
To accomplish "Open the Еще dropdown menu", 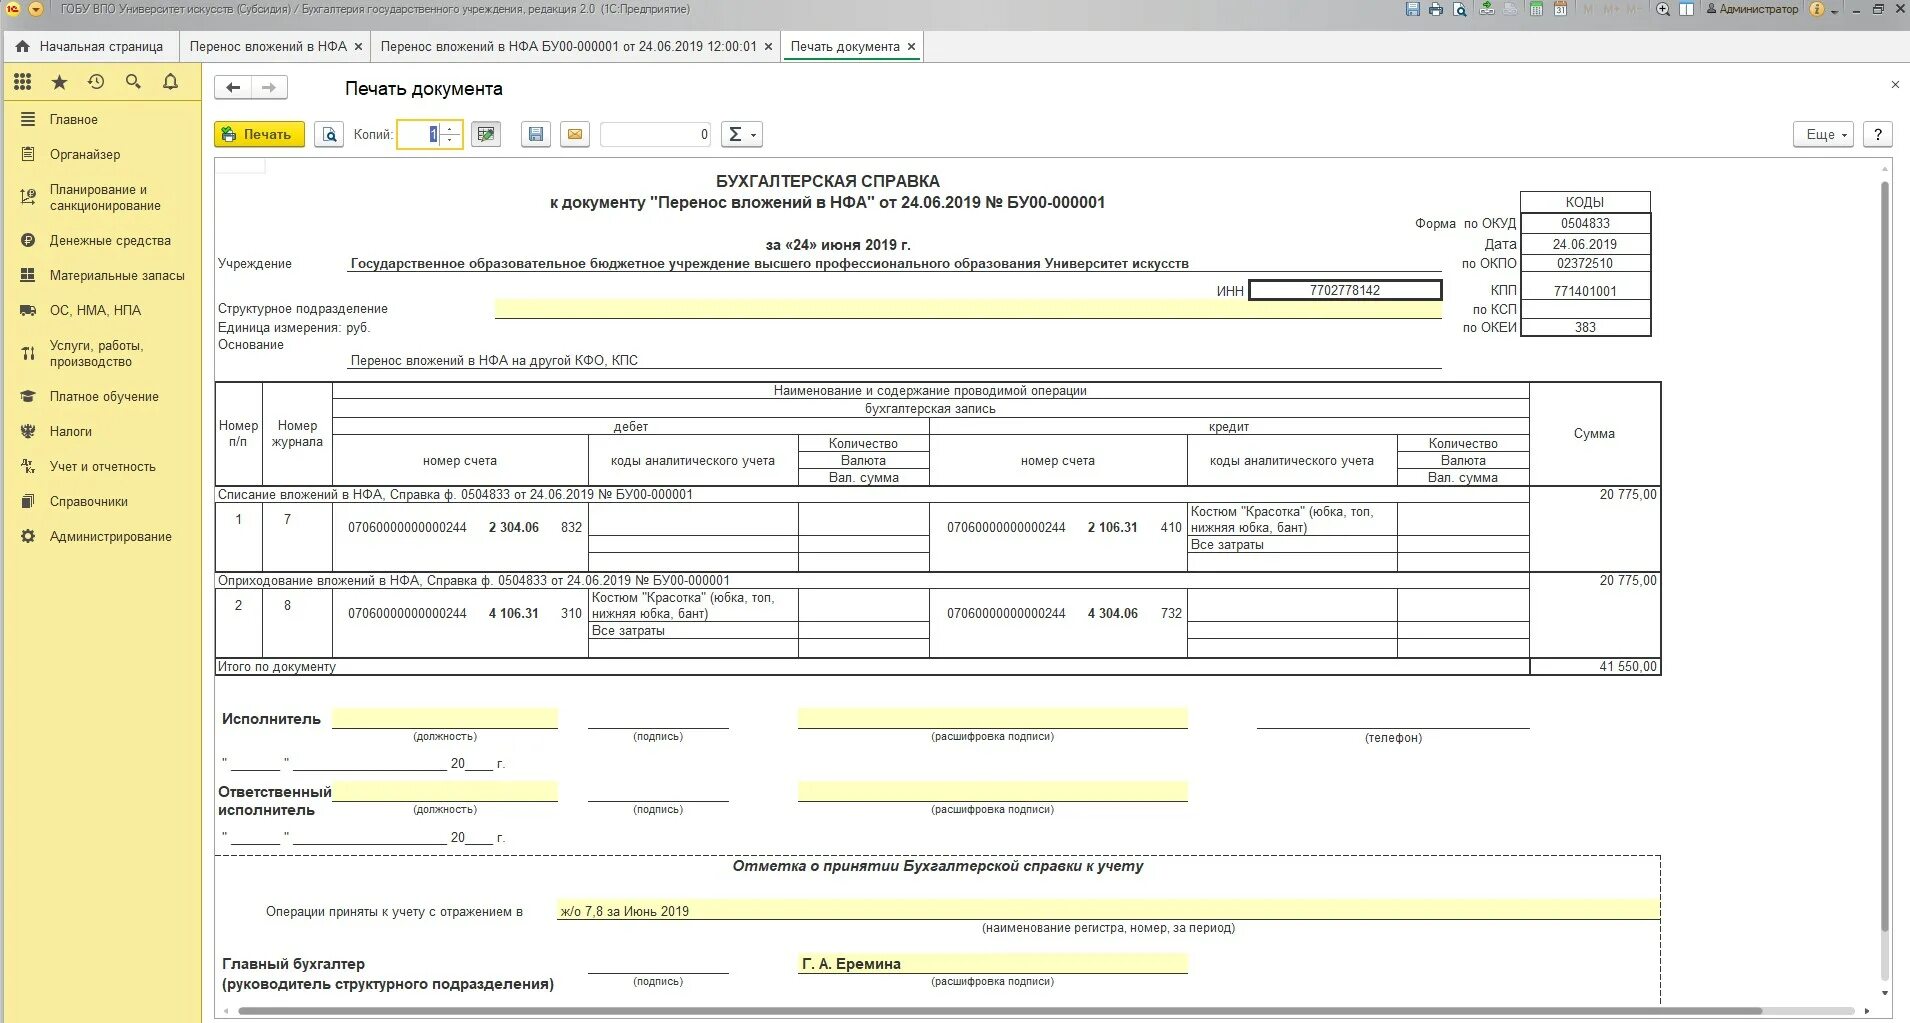I will click(1825, 134).
